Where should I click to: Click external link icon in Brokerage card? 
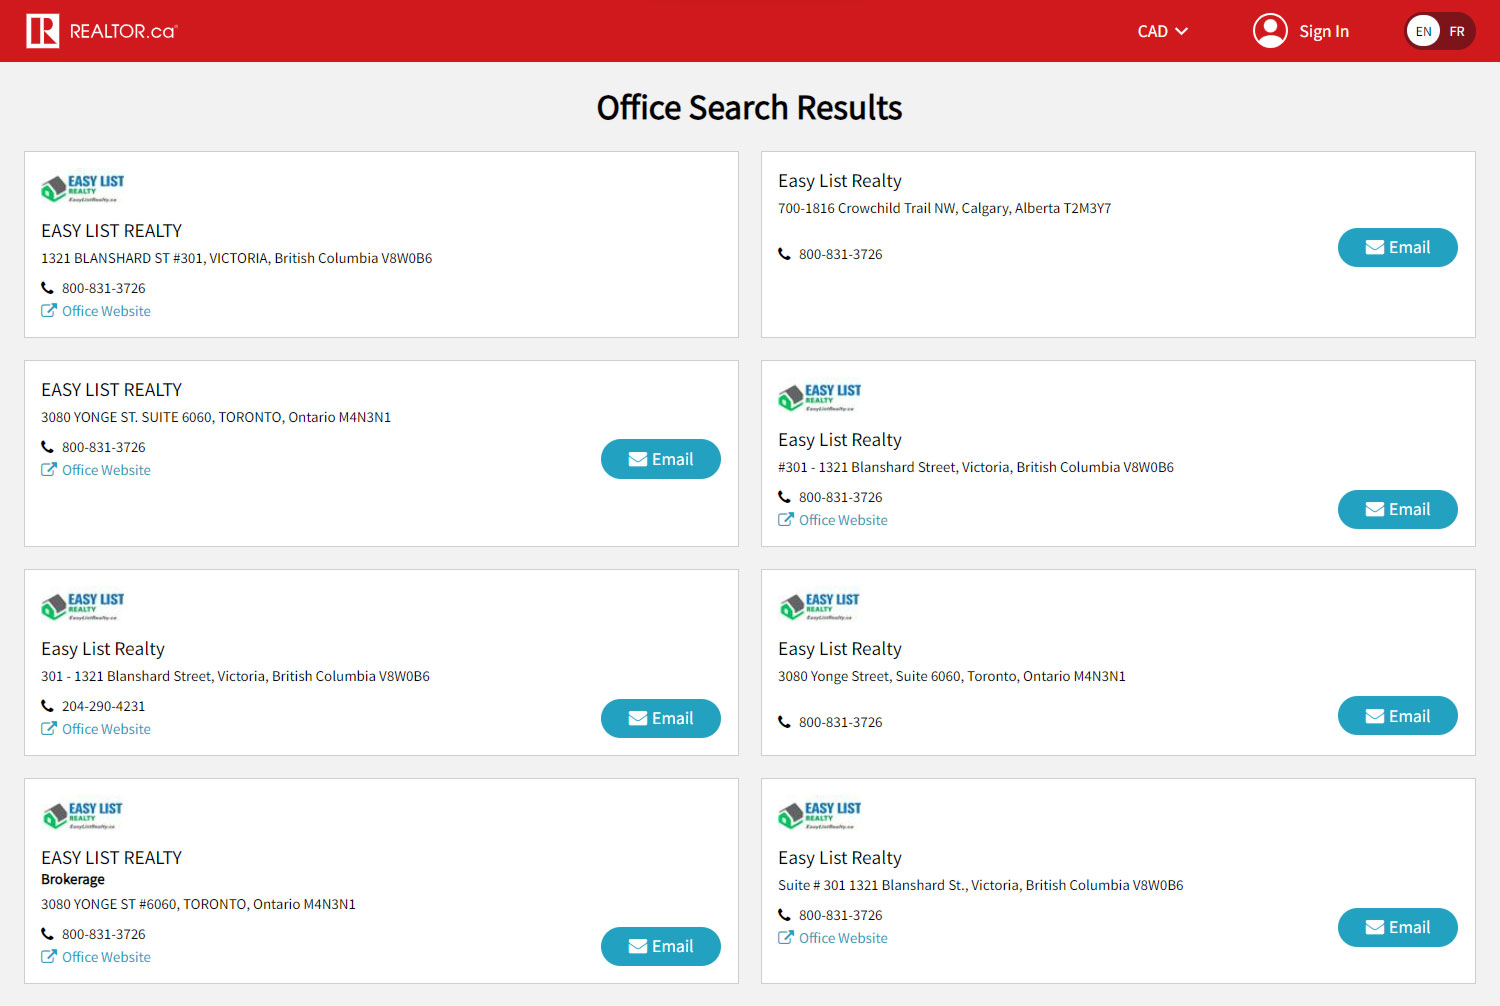(x=48, y=957)
